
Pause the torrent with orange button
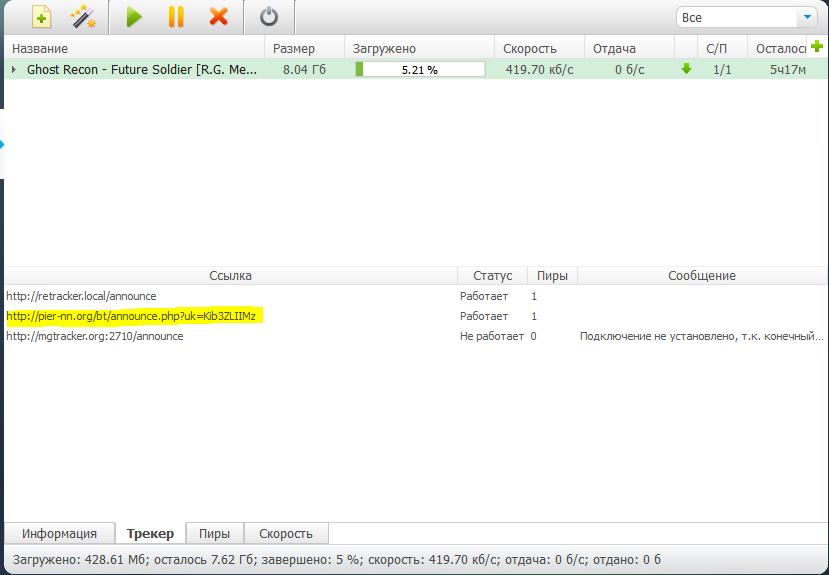[x=176, y=17]
